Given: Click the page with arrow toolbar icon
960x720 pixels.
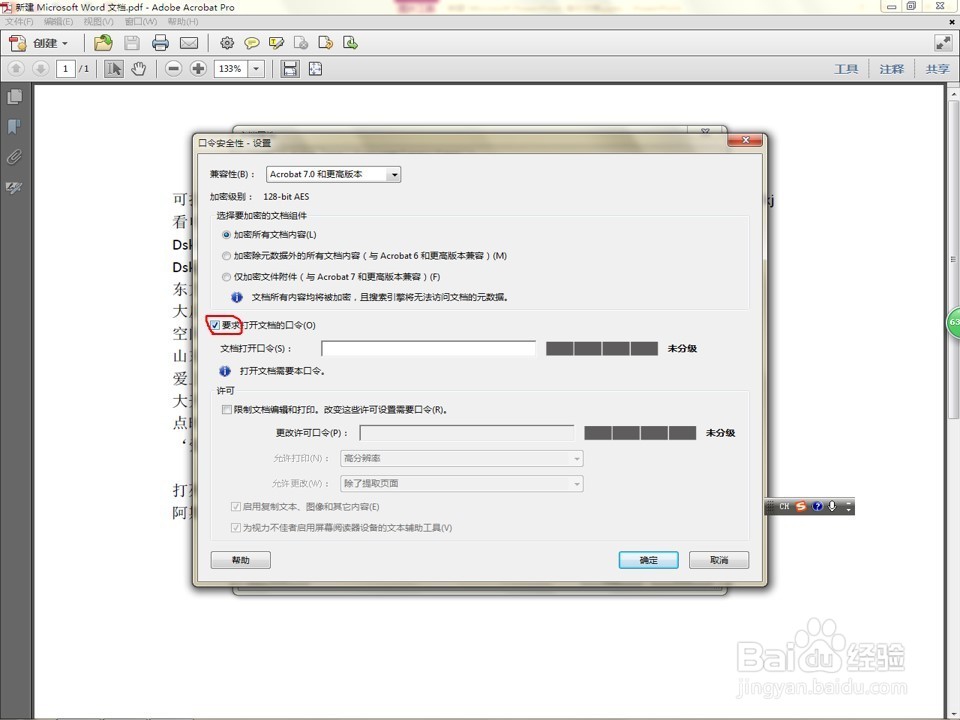Looking at the screenshot, I should point(326,43).
